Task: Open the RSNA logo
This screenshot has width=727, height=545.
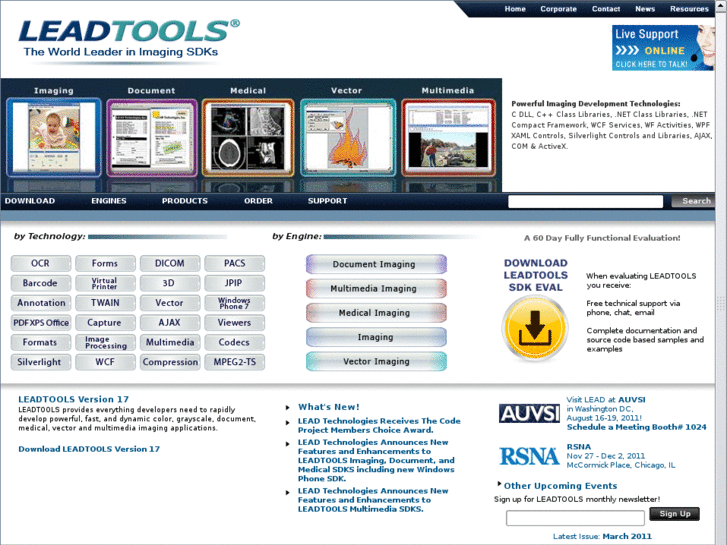Action: (x=529, y=456)
